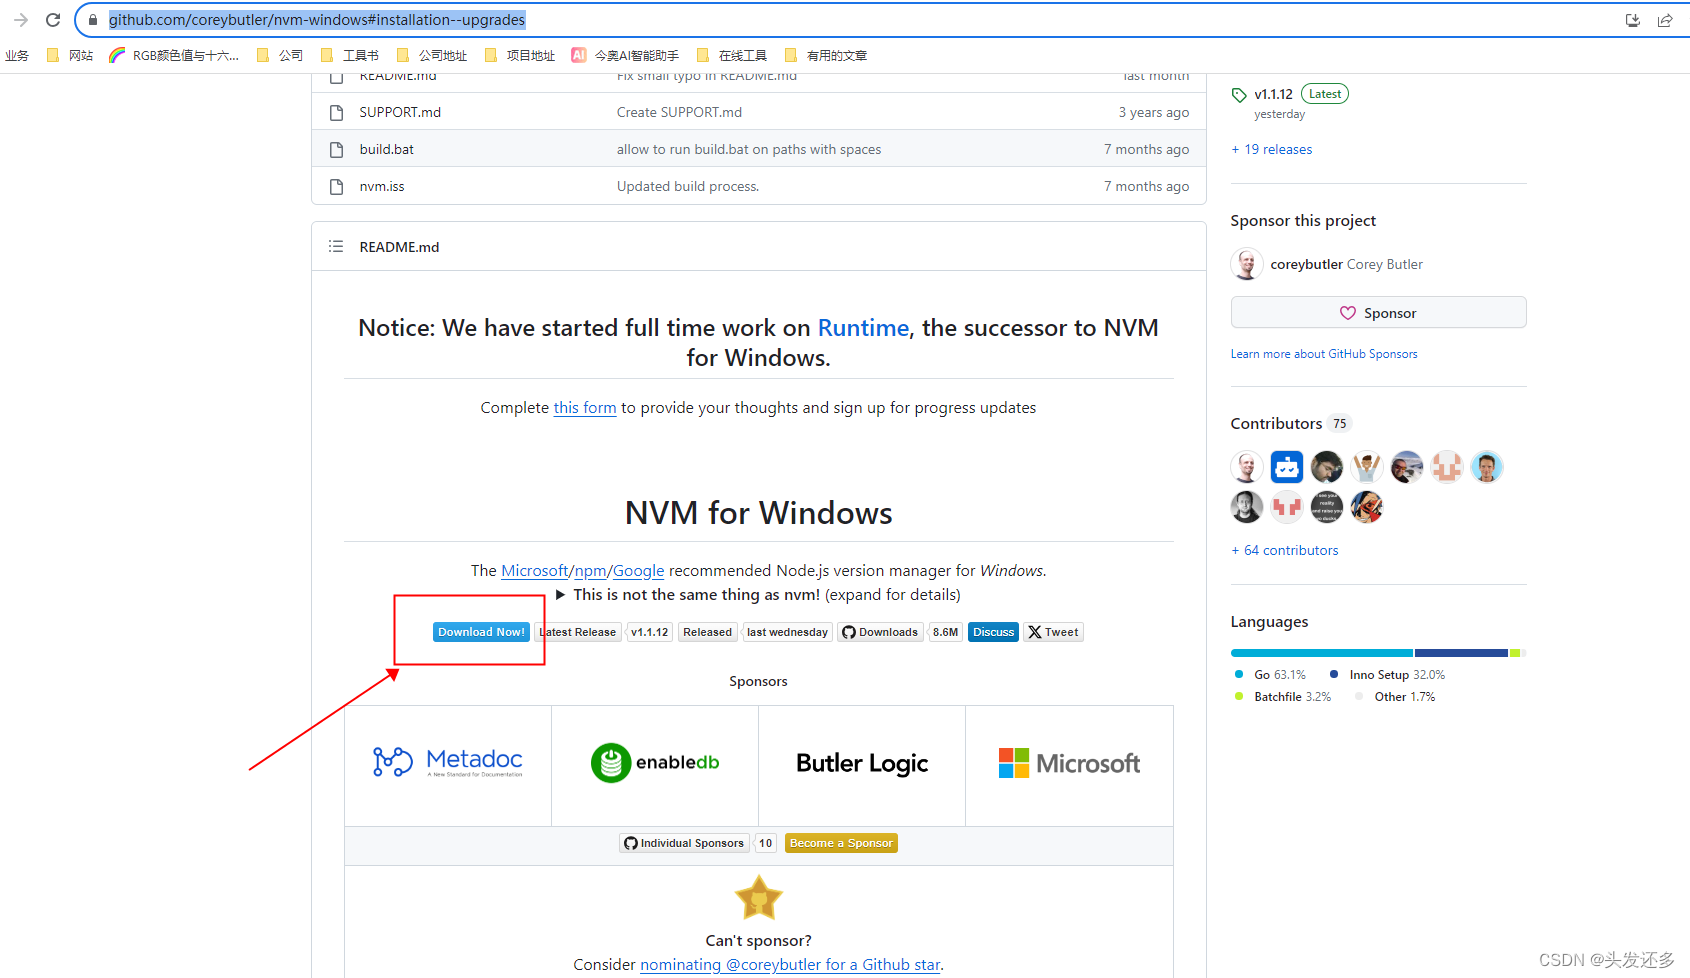Image resolution: width=1690 pixels, height=978 pixels.
Task: Click the Metadoc sponsor logo
Action: (x=448, y=762)
